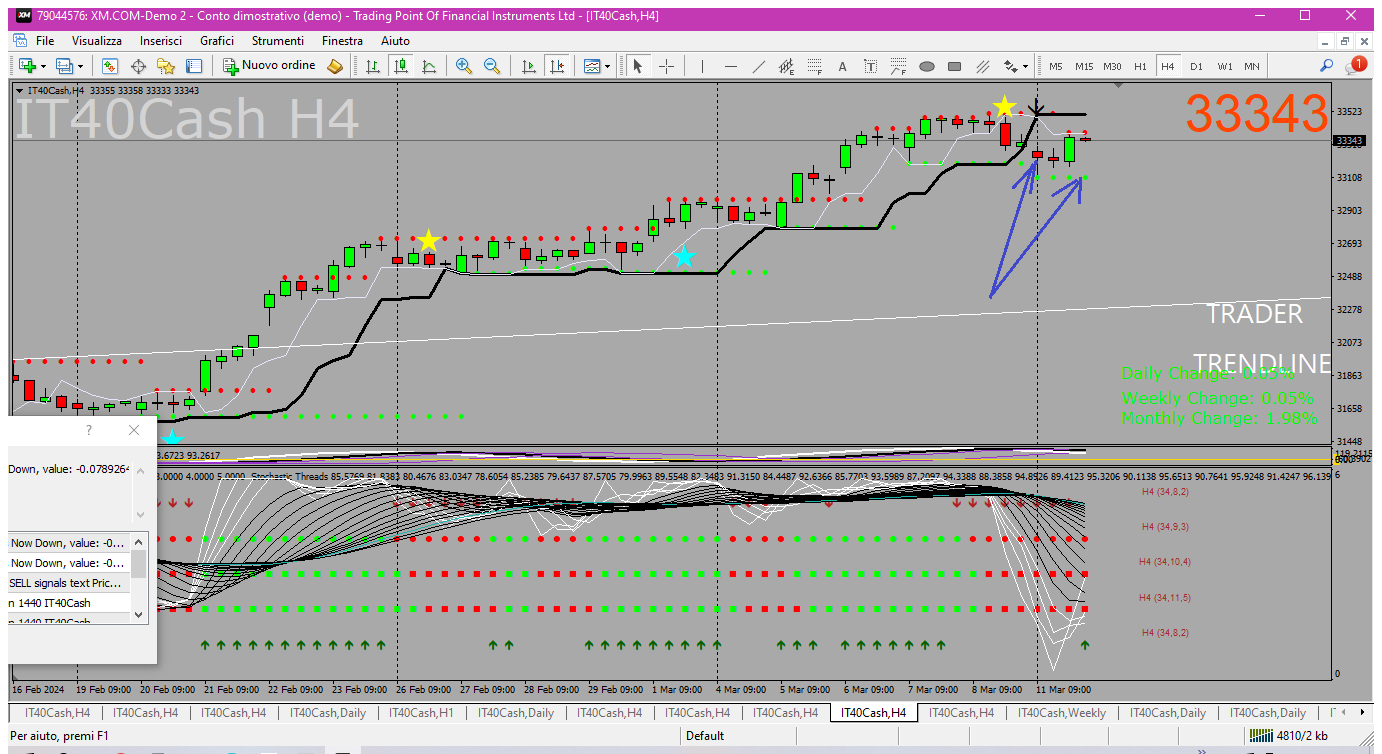This screenshot has height=754, width=1382.
Task: Open the search magnifier icon
Action: [1326, 66]
